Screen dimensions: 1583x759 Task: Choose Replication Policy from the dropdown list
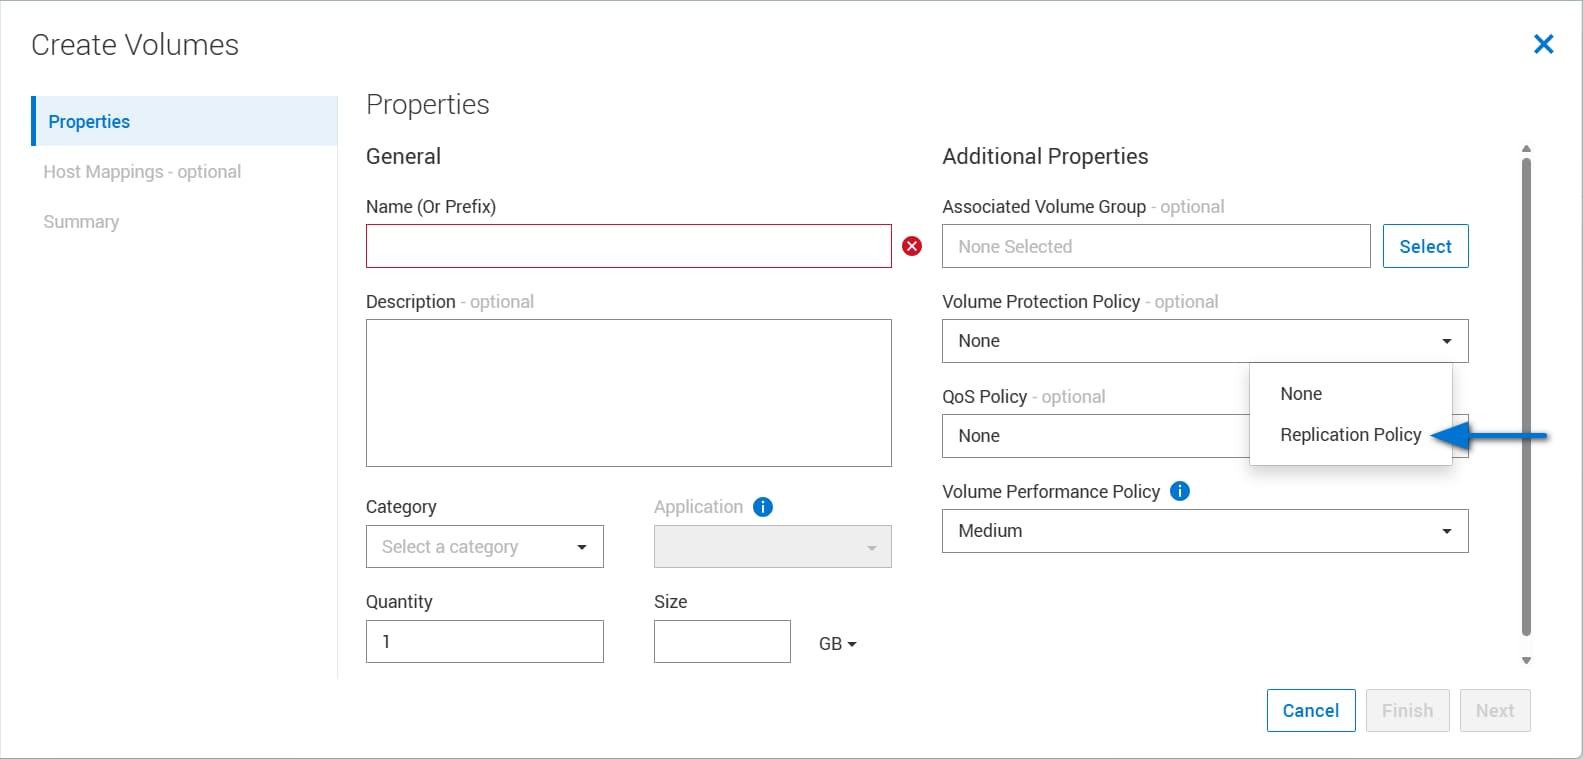(1350, 435)
